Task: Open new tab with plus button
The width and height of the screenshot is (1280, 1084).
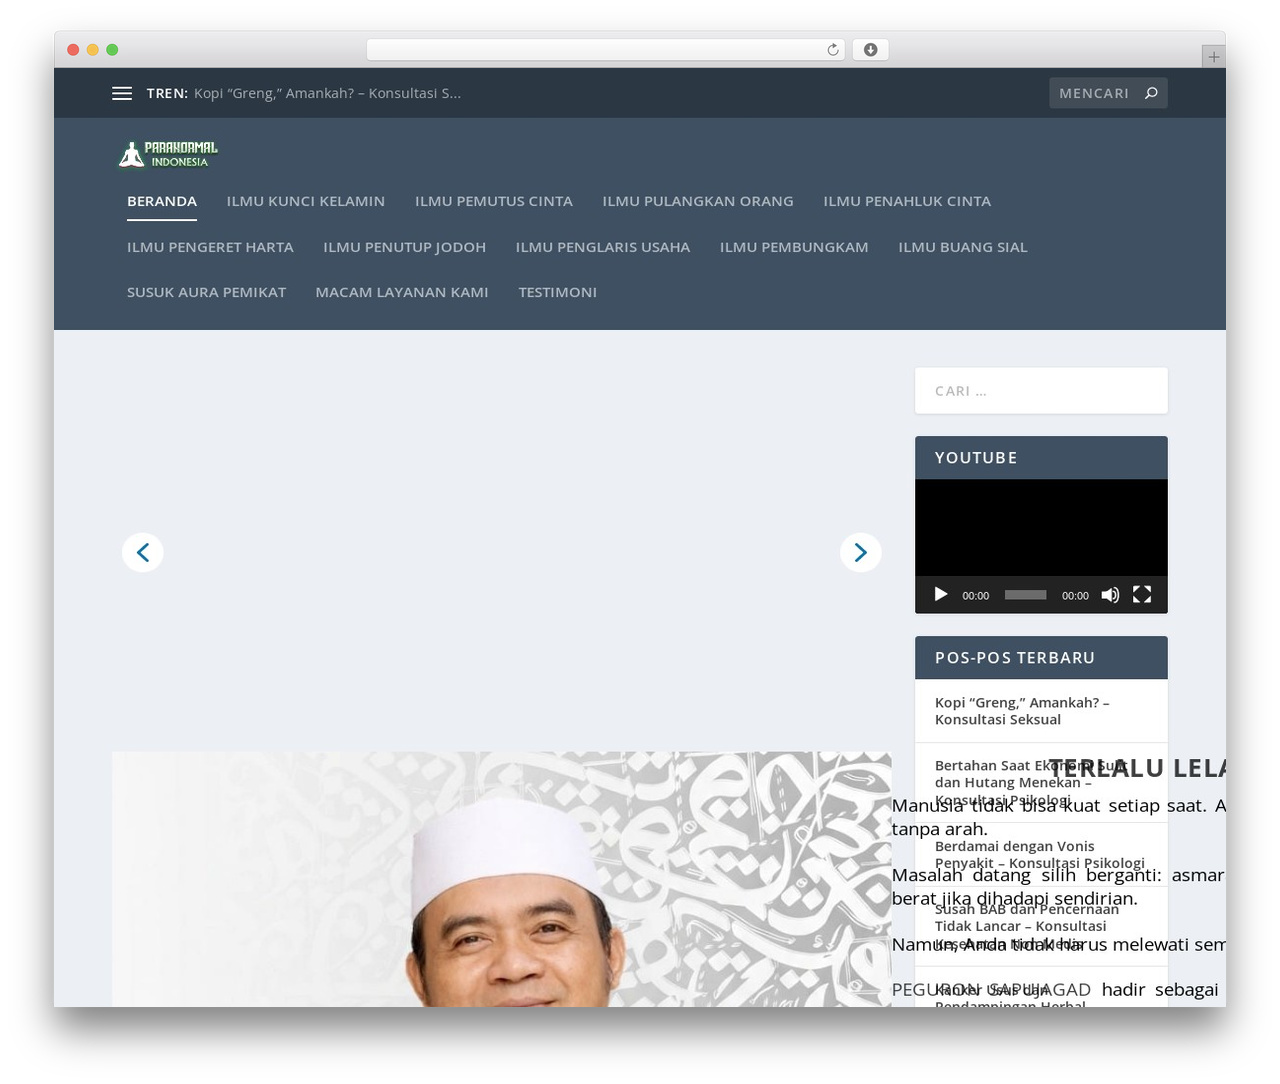Action: click(x=1213, y=57)
